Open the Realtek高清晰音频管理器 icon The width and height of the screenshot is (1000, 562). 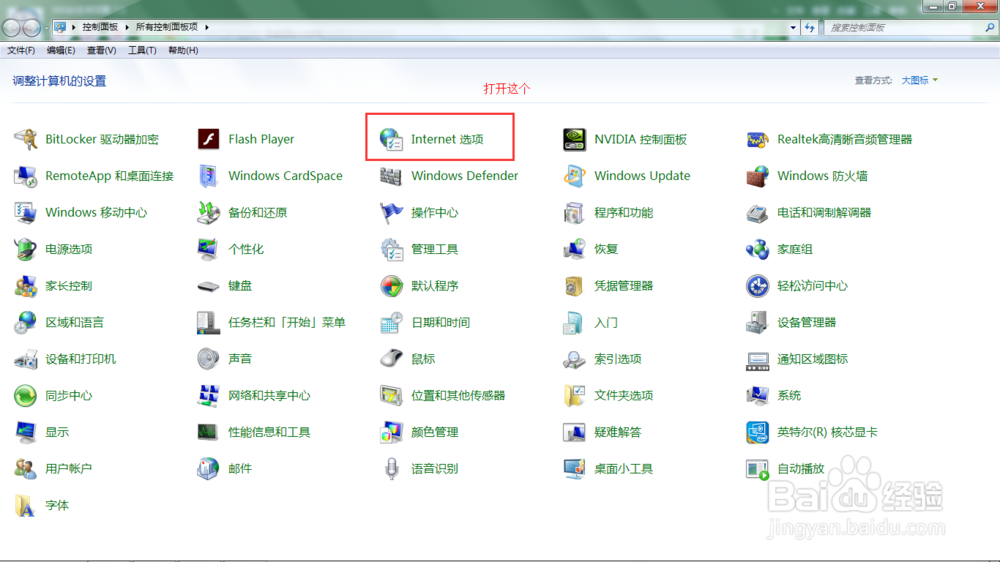757,139
